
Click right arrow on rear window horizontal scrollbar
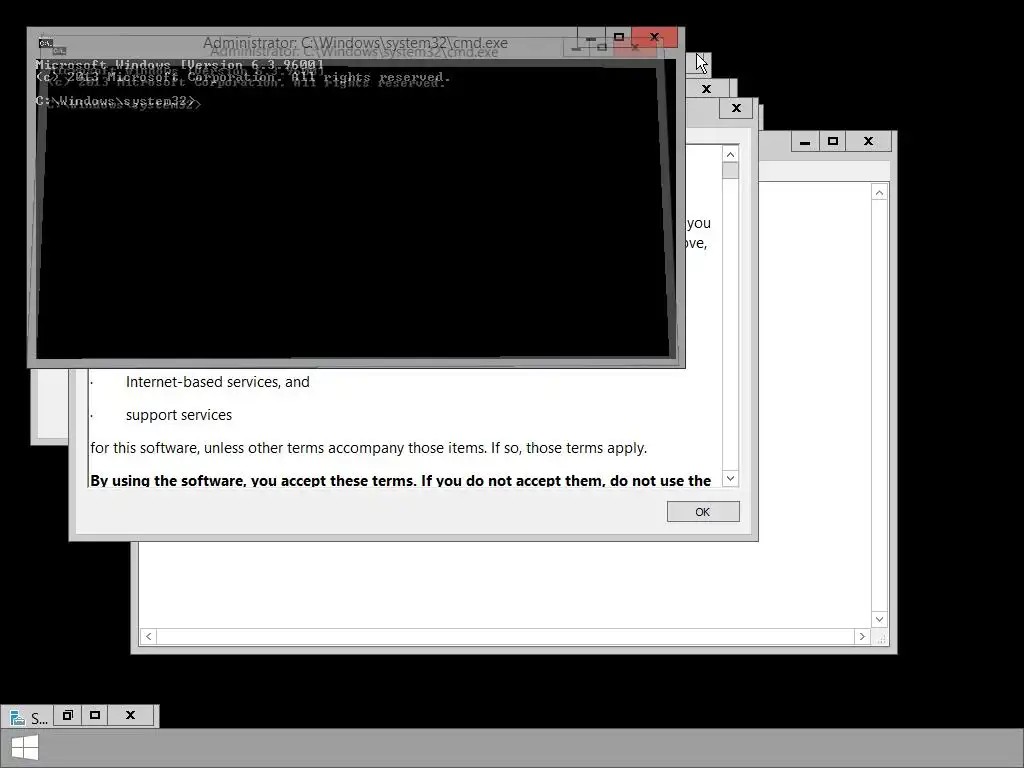862,636
